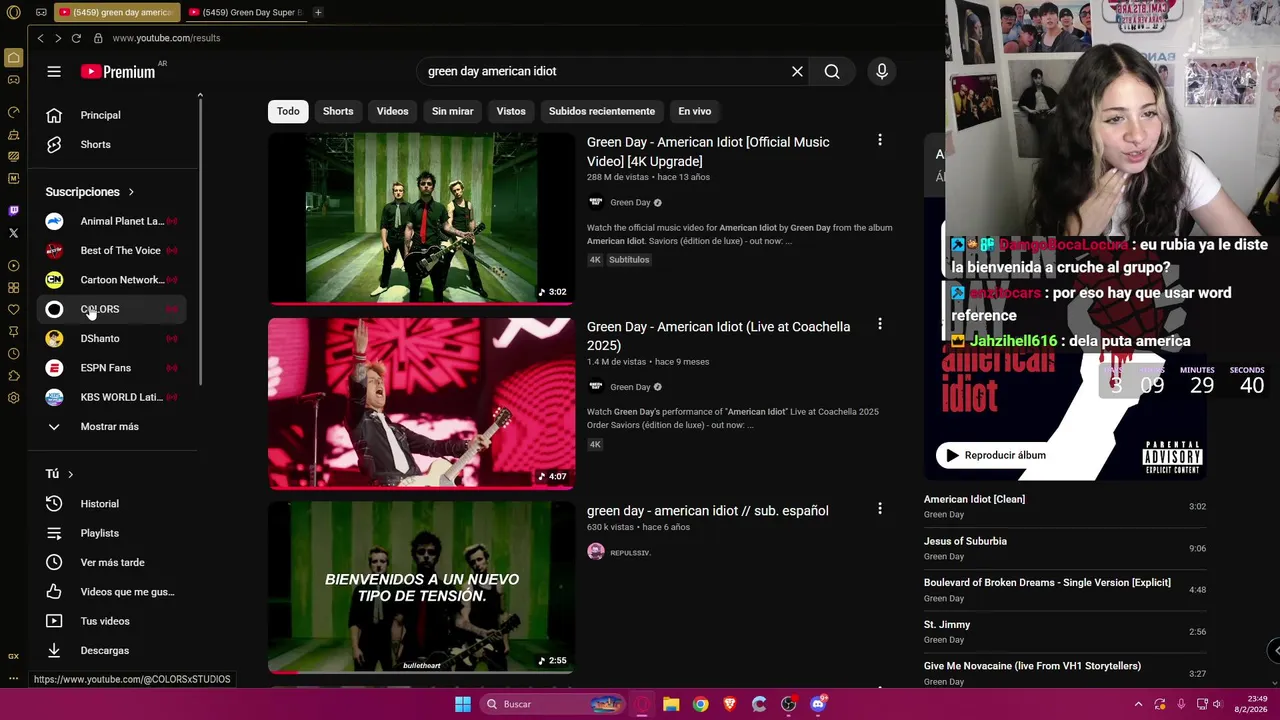Open Cartoon Network subscription channel
Image resolution: width=1280 pixels, height=720 pixels.
(112, 280)
